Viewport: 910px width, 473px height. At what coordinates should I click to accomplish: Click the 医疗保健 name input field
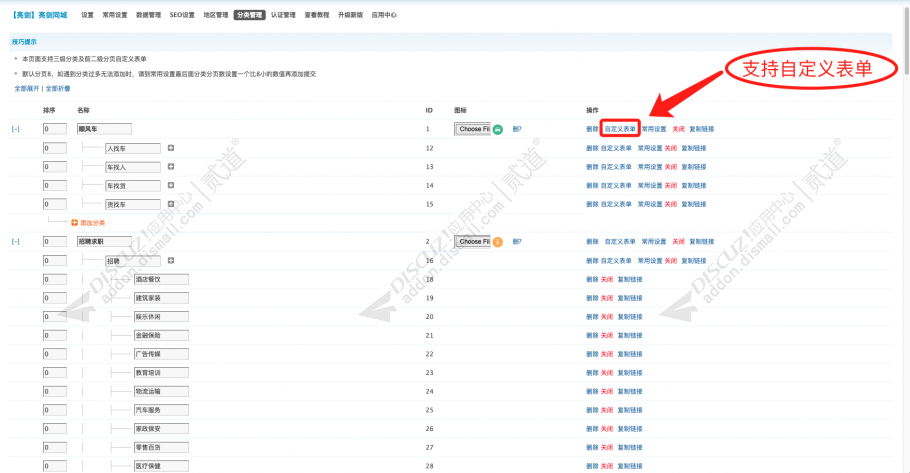[161, 466]
